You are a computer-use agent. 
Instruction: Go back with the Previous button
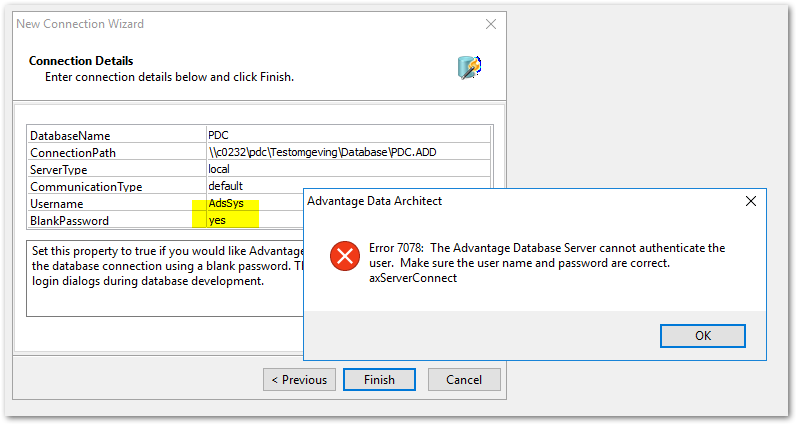[299, 380]
